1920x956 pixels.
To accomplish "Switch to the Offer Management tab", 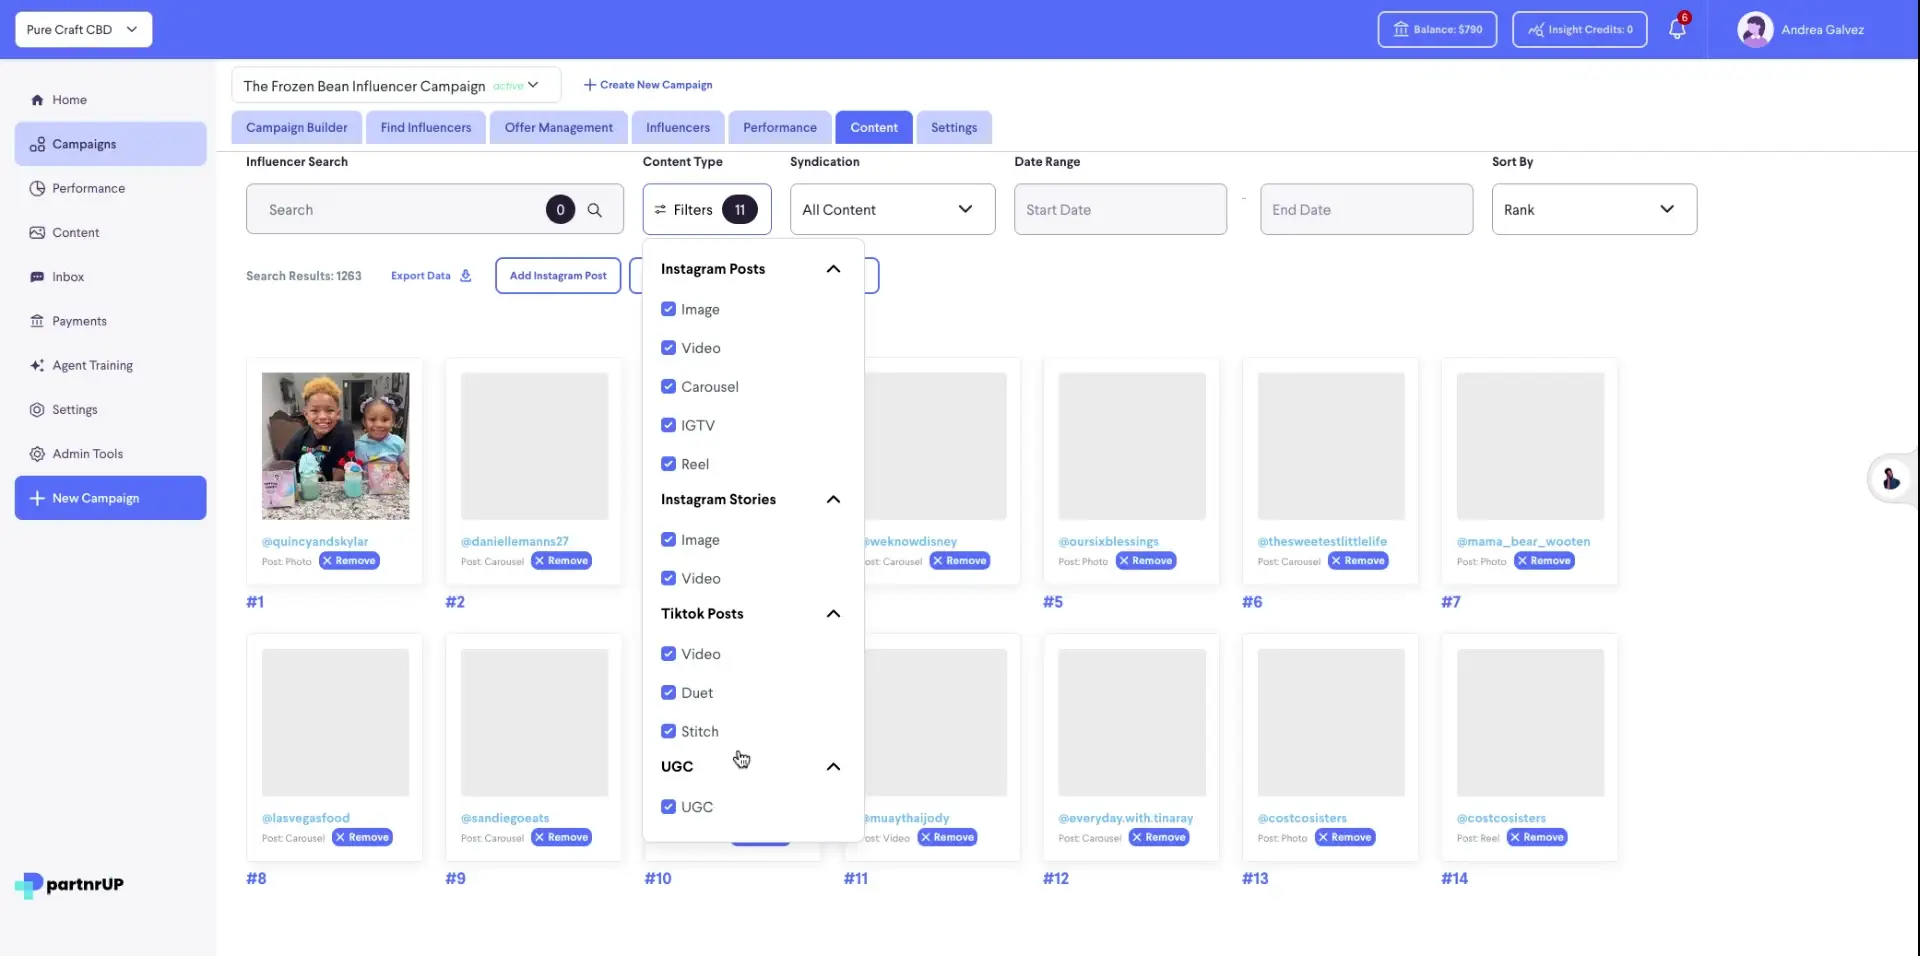I will 558,127.
